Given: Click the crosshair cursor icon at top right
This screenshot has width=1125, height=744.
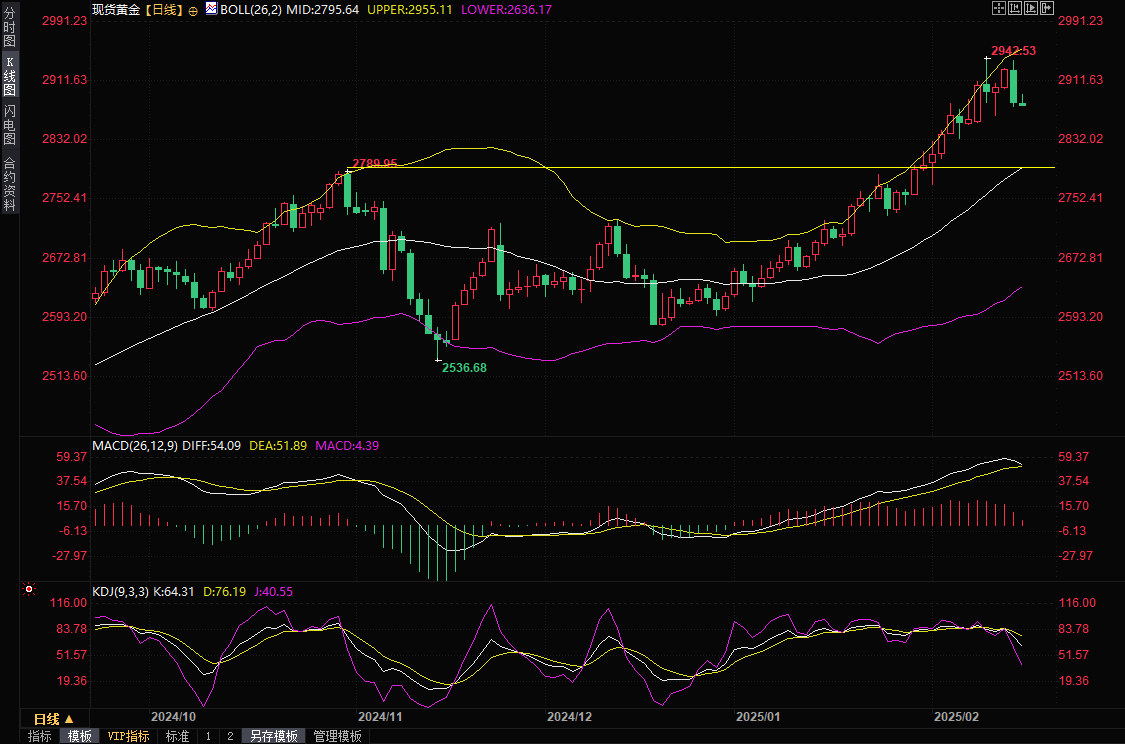Looking at the screenshot, I should (998, 8).
